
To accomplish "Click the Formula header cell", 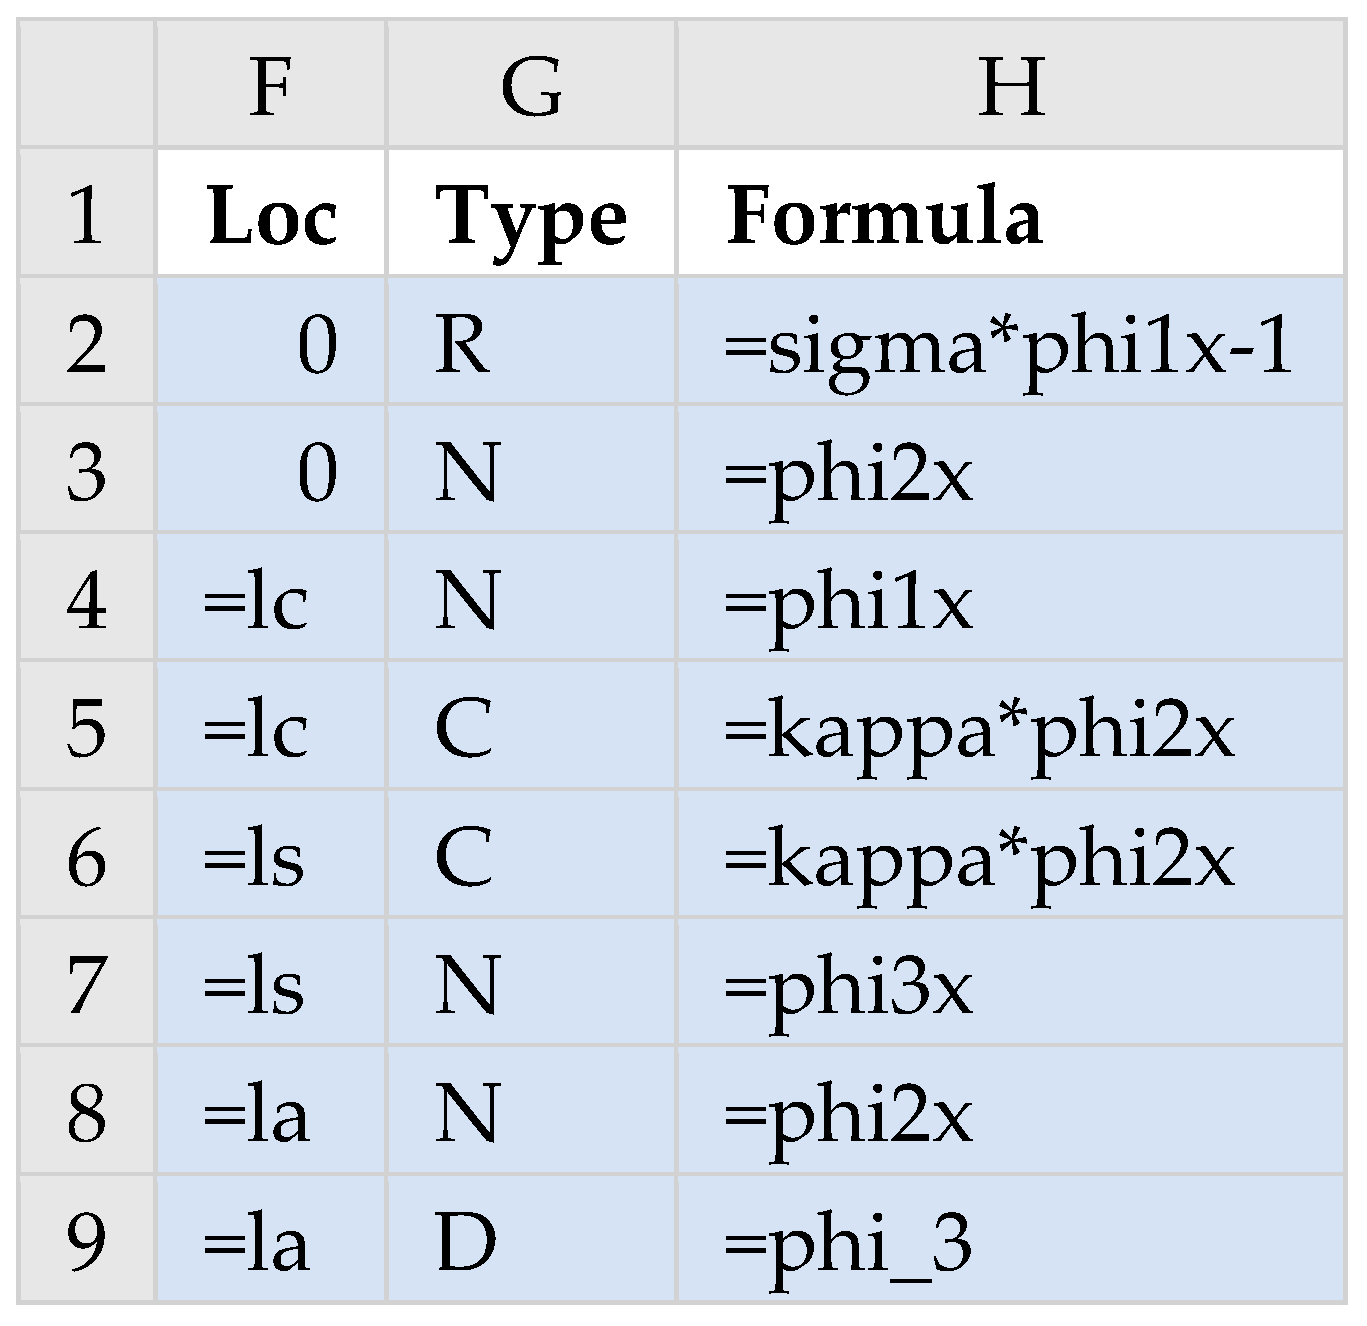I will click(1010, 216).
